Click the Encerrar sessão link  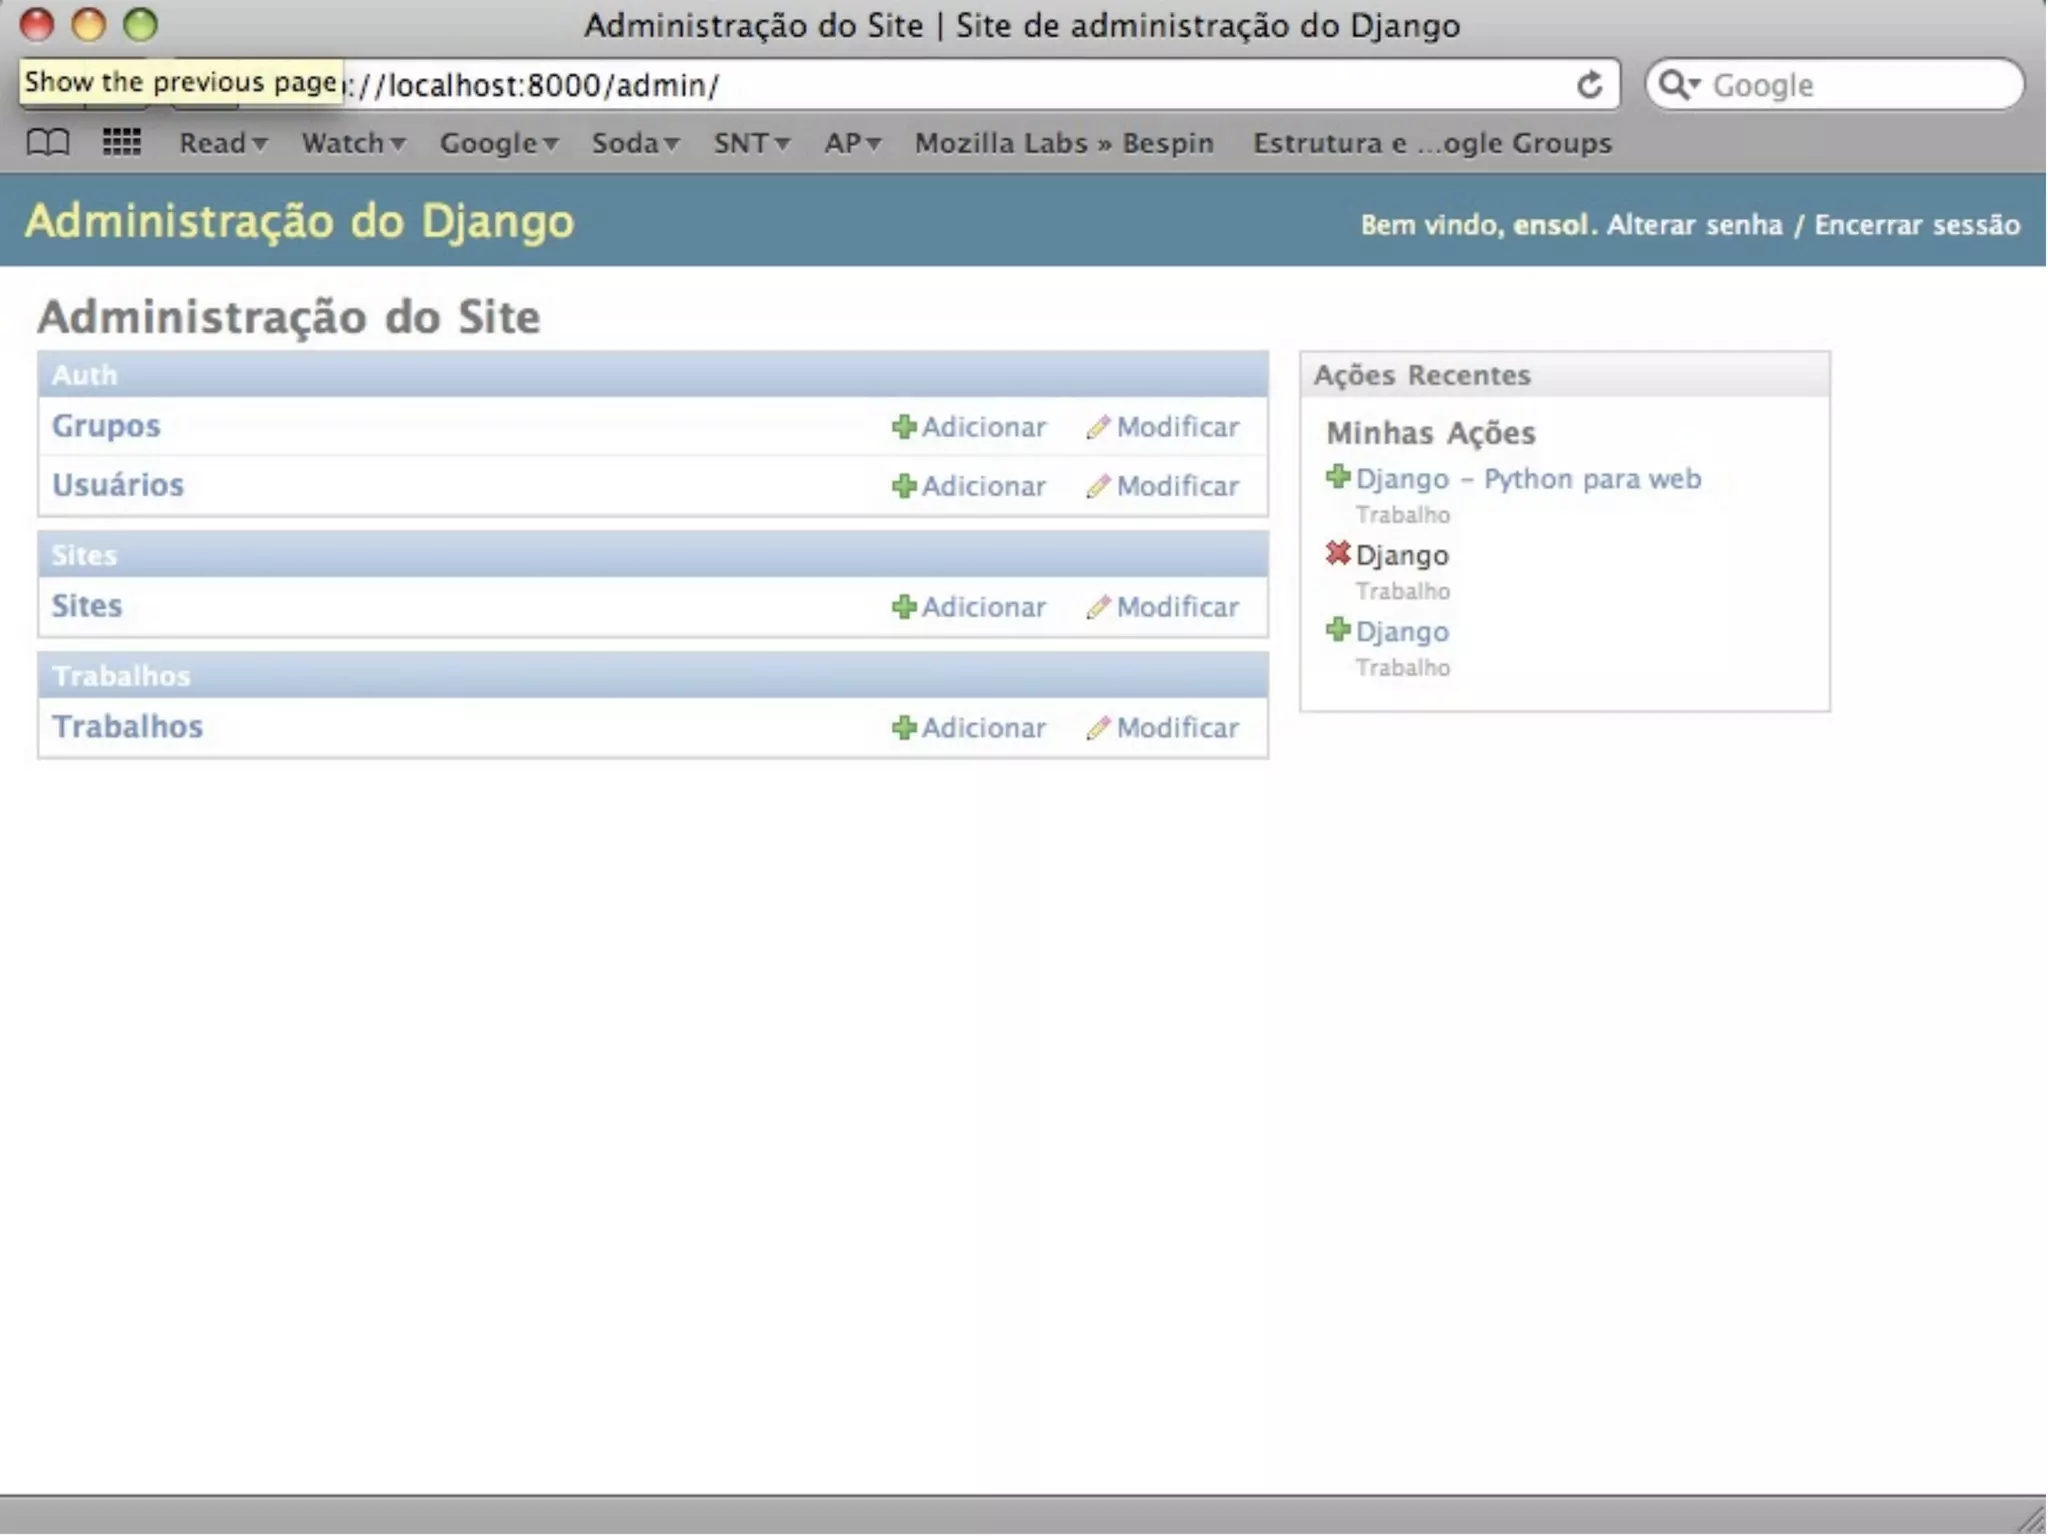[1917, 225]
